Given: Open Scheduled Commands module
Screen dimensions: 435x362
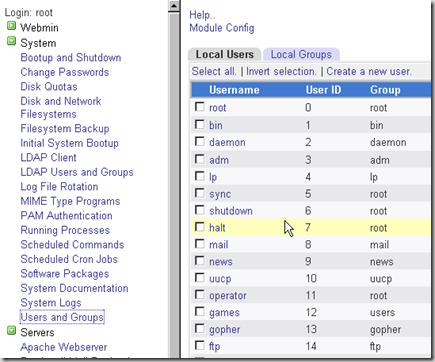Looking at the screenshot, I should pos(72,245).
